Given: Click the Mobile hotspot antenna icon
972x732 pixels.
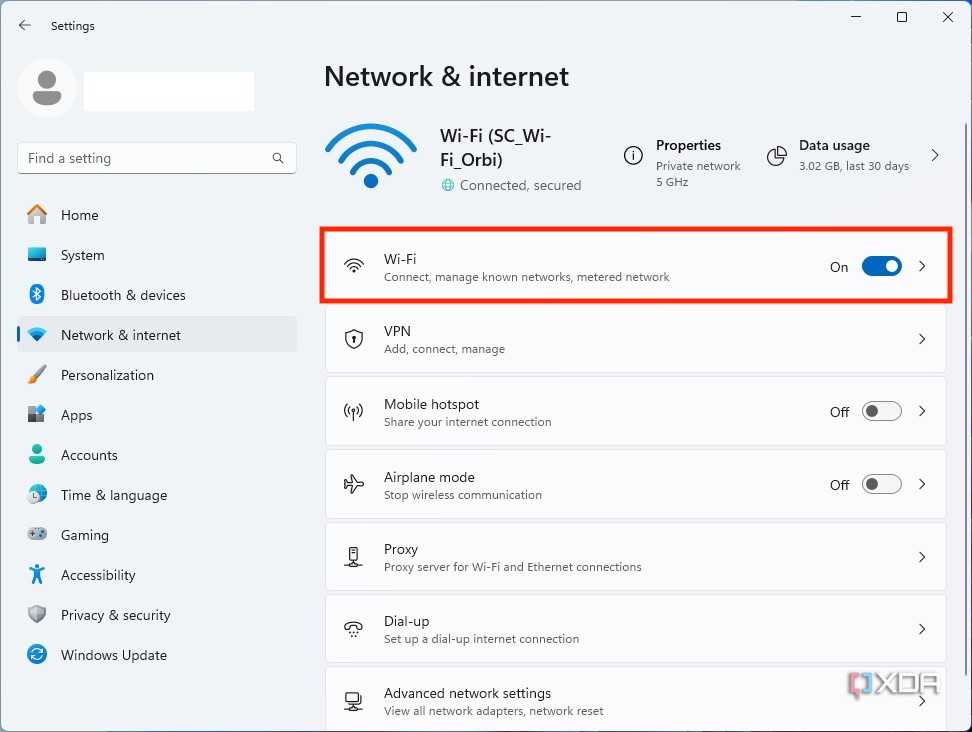Looking at the screenshot, I should [353, 412].
